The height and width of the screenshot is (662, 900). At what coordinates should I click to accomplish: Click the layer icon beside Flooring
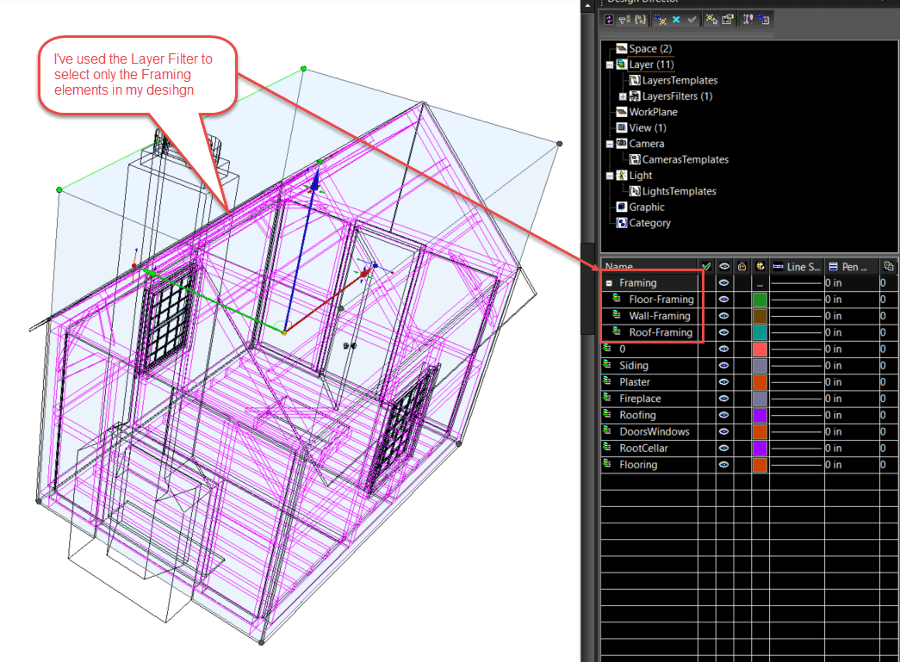pos(607,464)
